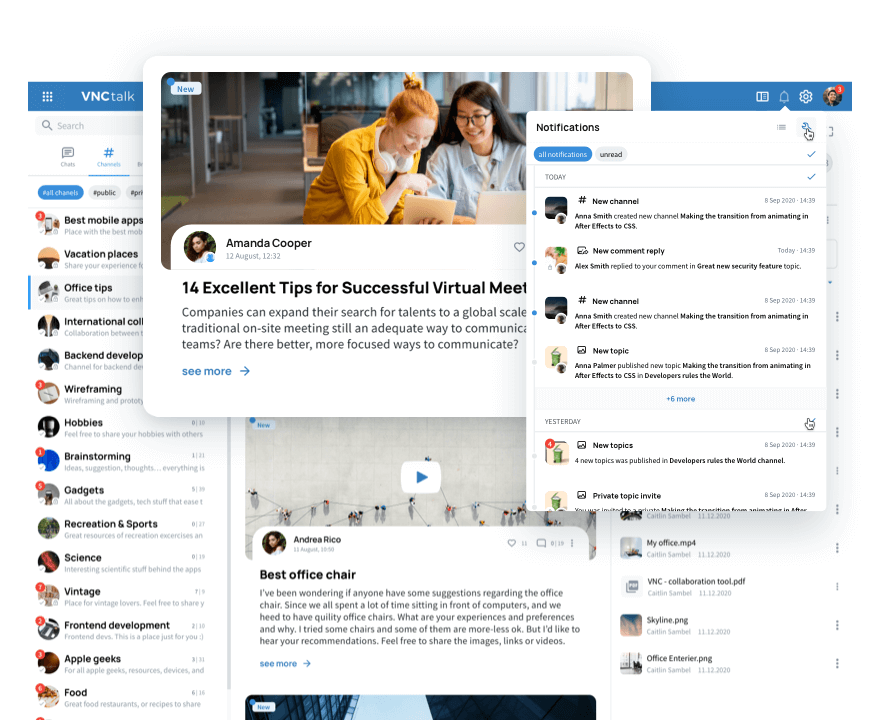Open the reading layout icon in header
The width and height of the screenshot is (881, 720).
tap(762, 97)
